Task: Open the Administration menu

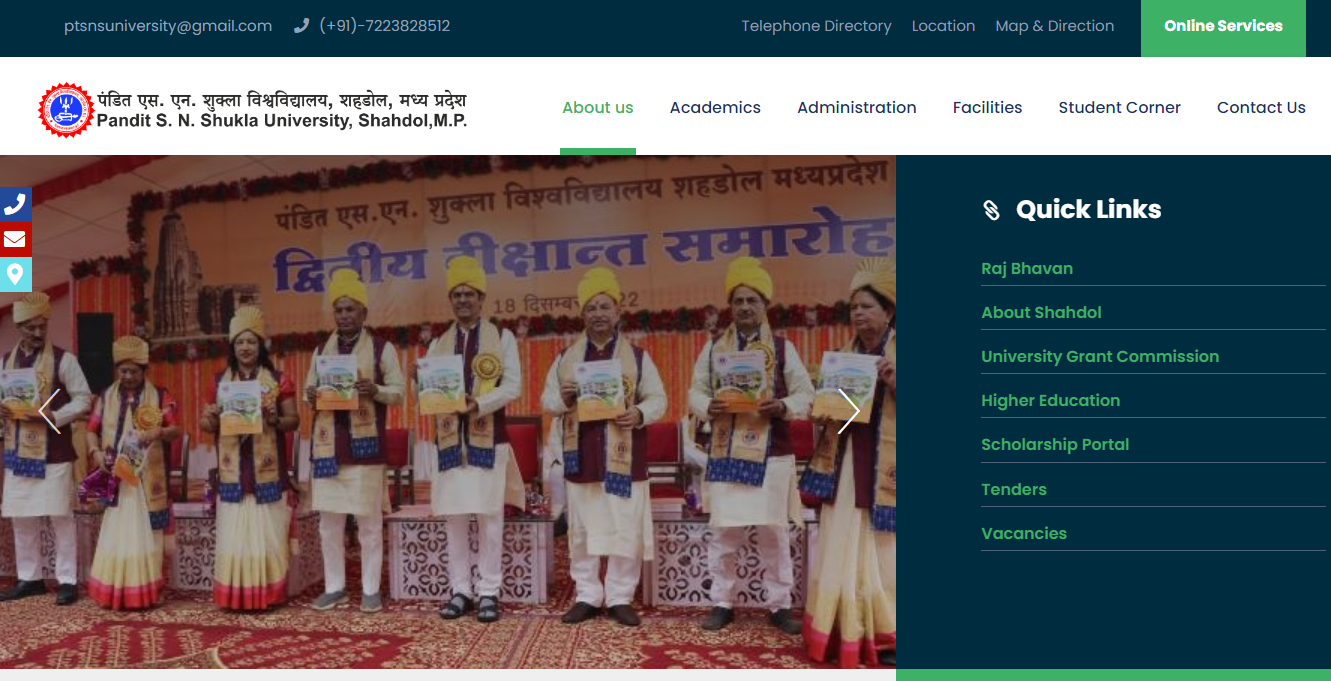Action: [857, 107]
